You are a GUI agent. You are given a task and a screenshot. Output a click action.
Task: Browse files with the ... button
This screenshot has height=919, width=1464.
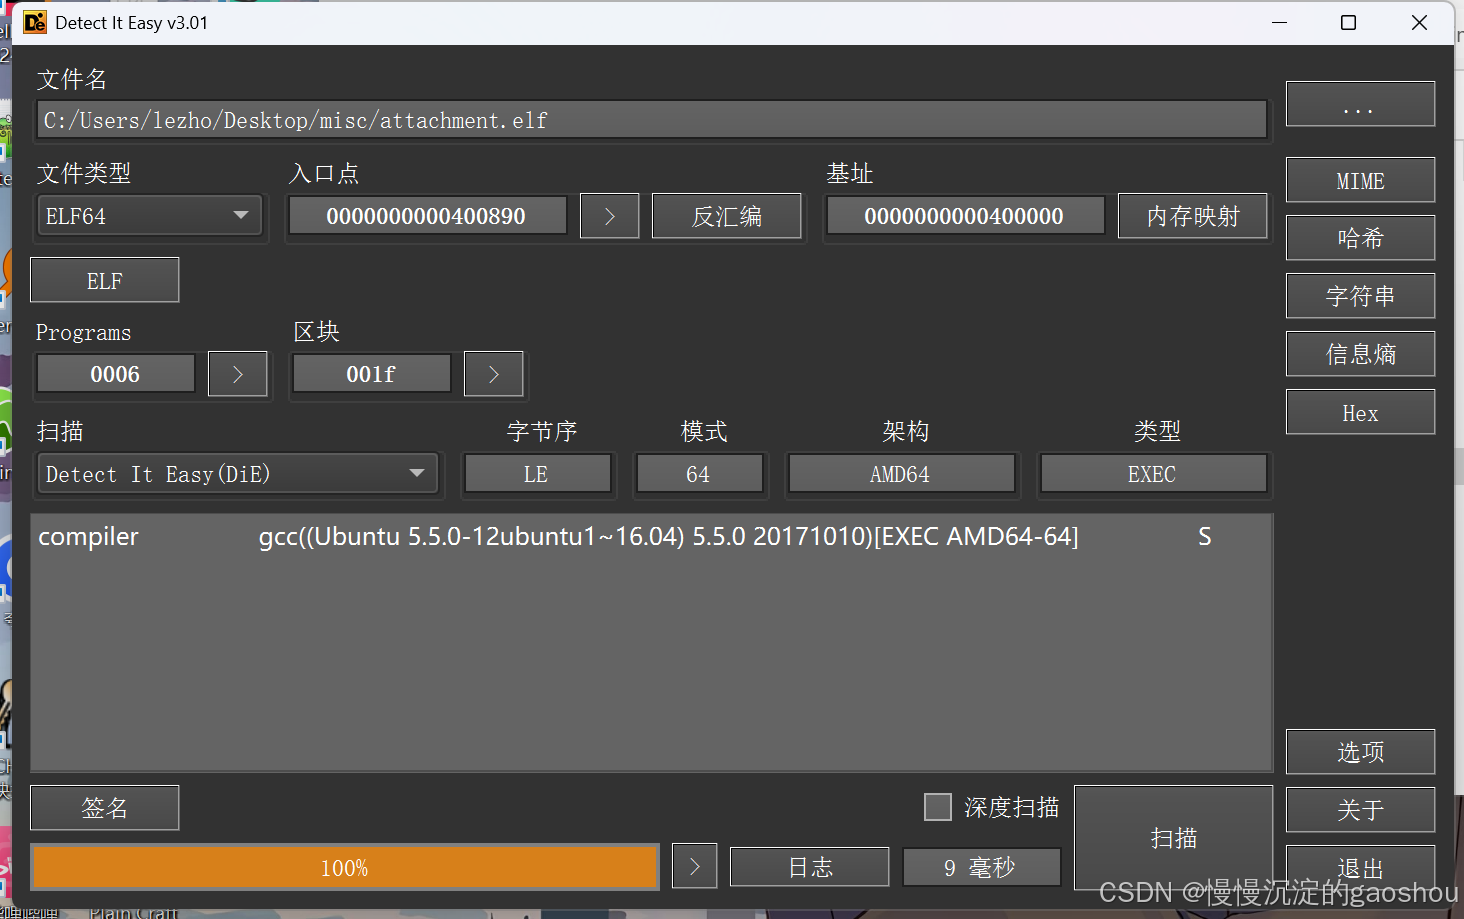pos(1360,103)
